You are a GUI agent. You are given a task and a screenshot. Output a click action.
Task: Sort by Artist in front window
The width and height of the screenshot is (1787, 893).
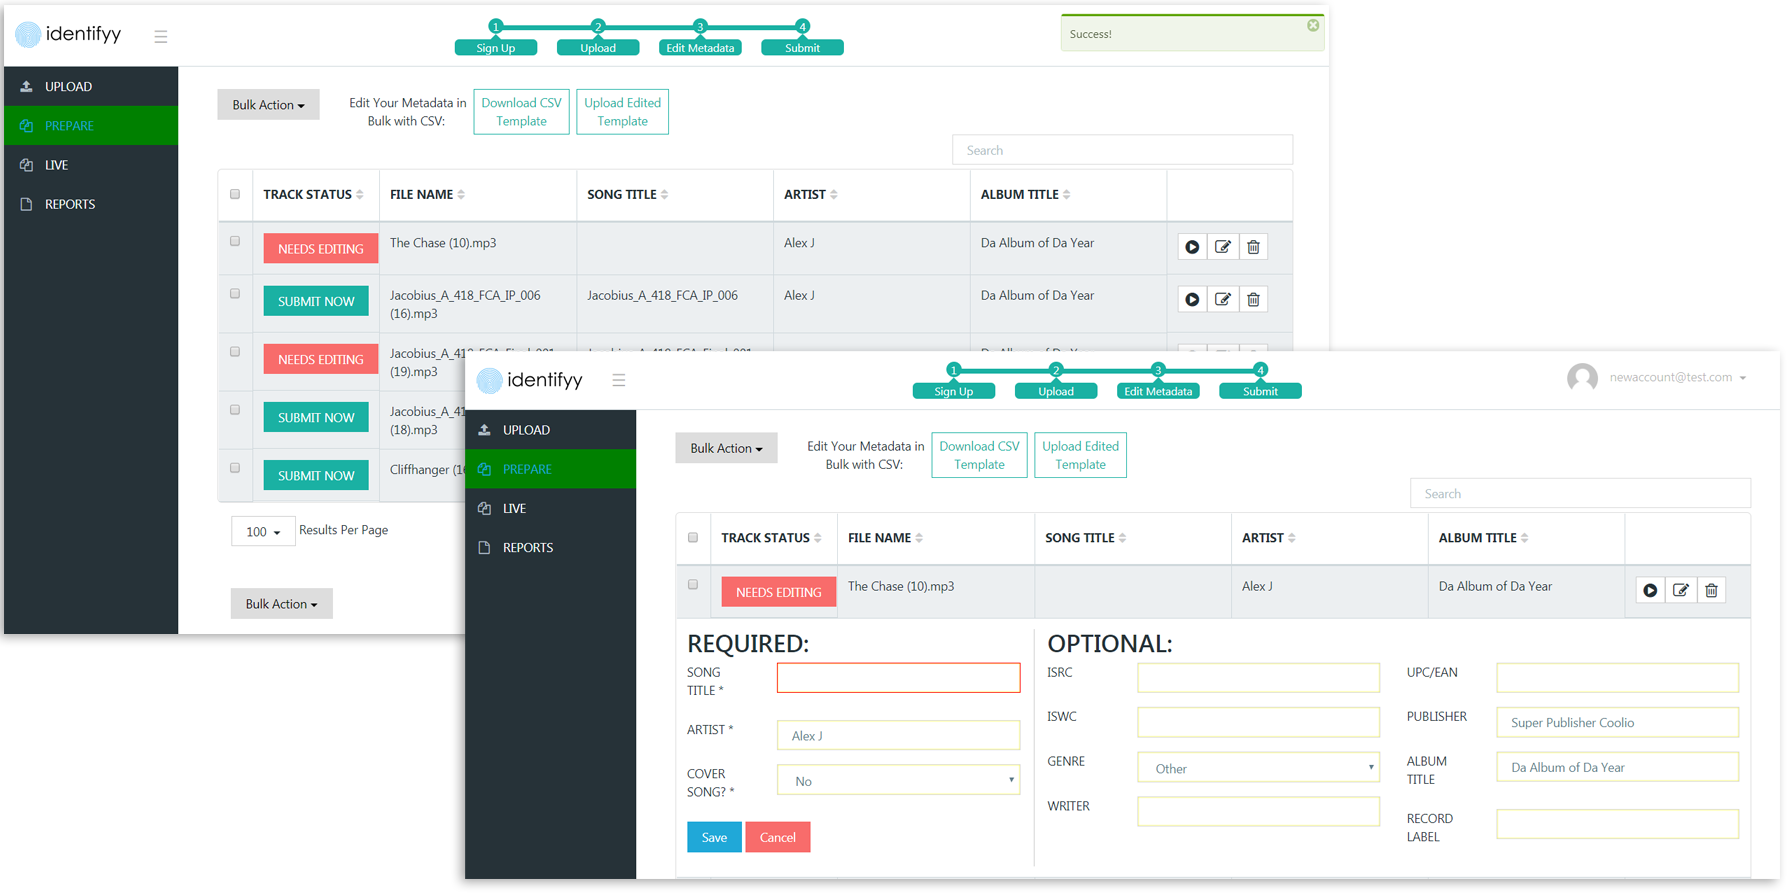point(1292,538)
